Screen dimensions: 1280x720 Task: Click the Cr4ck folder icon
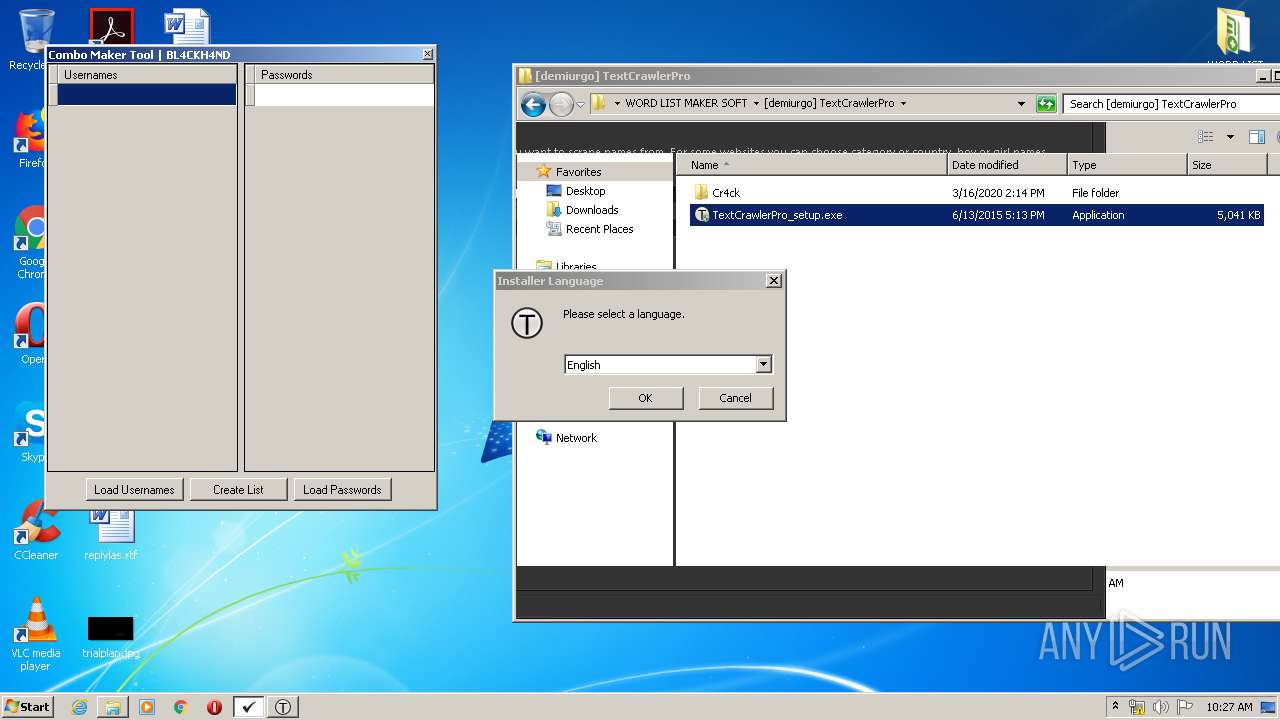[x=701, y=193]
